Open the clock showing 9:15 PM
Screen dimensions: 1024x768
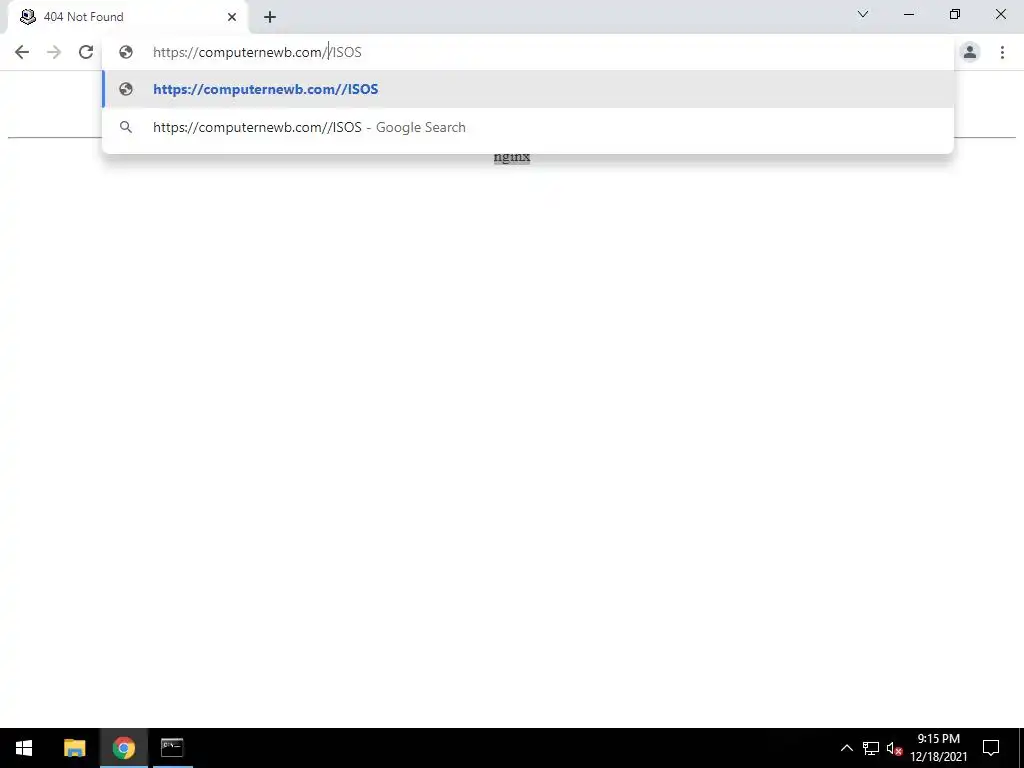[x=938, y=748]
